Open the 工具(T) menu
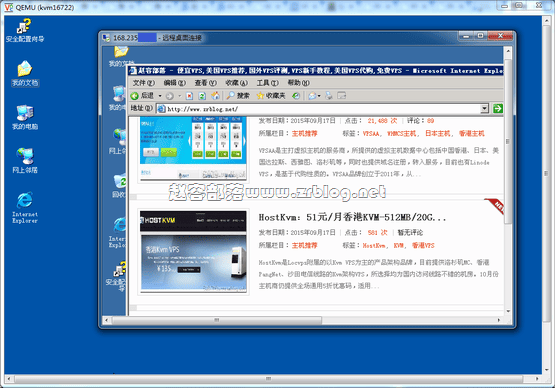Viewport: 555px width, 388px height. point(267,83)
